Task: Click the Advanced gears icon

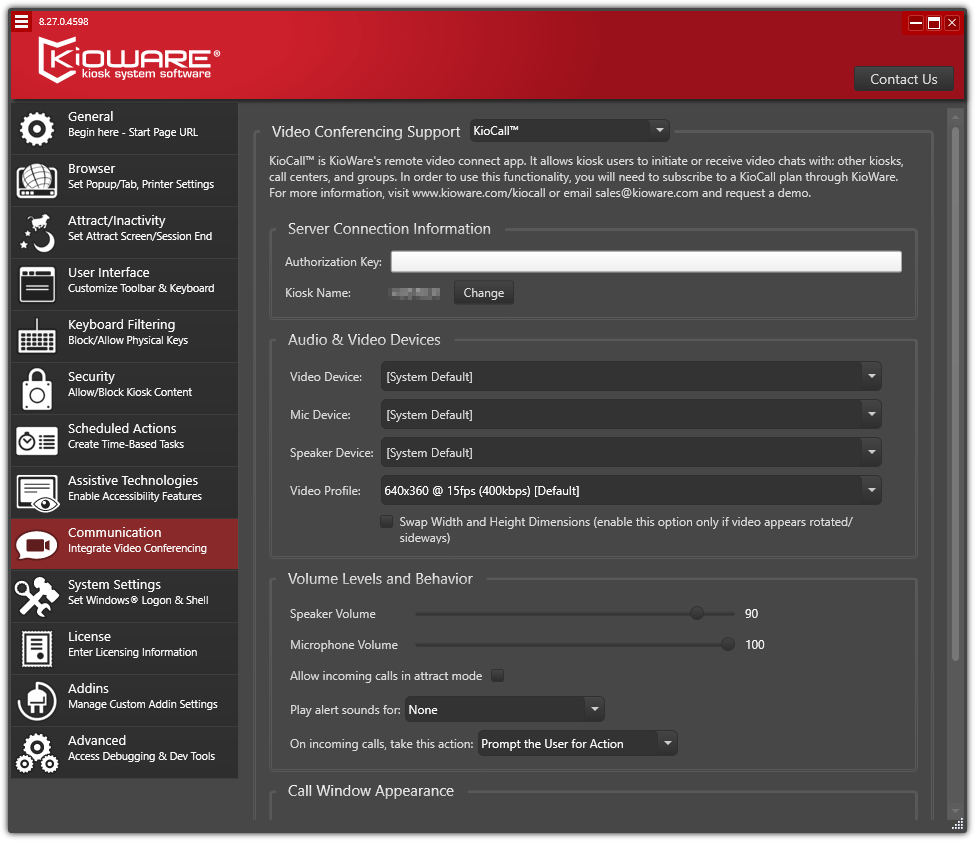Action: 37,753
